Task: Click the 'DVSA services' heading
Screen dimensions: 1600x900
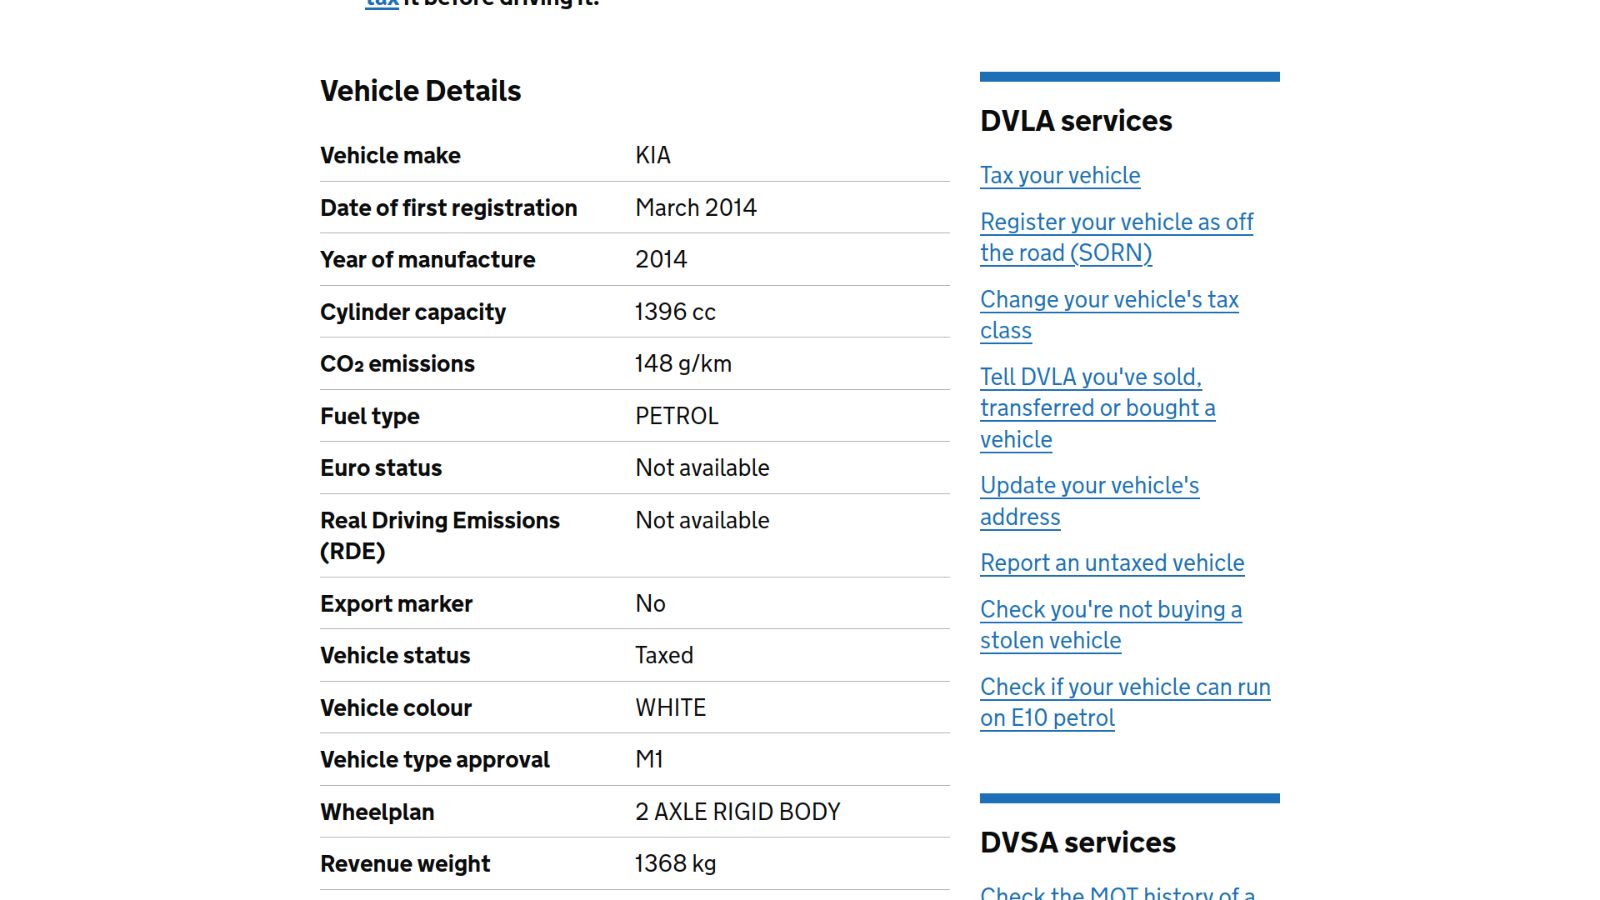Action: coord(1078,843)
